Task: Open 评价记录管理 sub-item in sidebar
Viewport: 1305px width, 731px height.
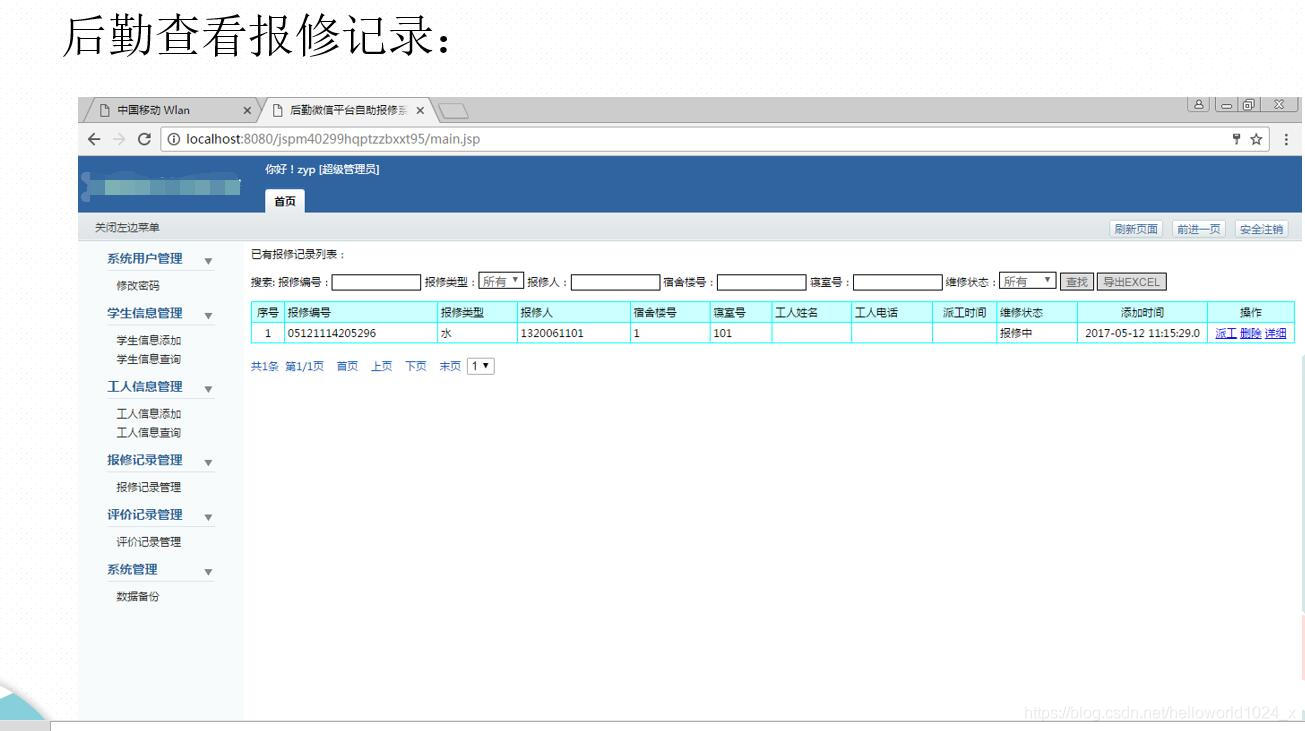Action: click(149, 542)
